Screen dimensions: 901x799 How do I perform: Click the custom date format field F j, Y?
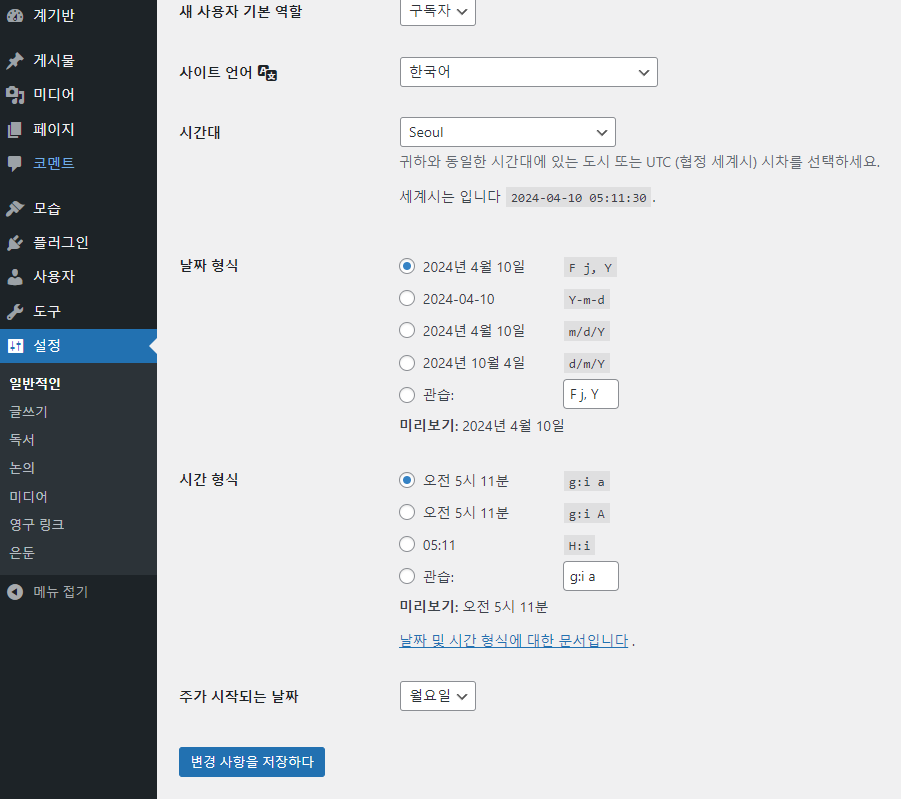pyautogui.click(x=591, y=394)
